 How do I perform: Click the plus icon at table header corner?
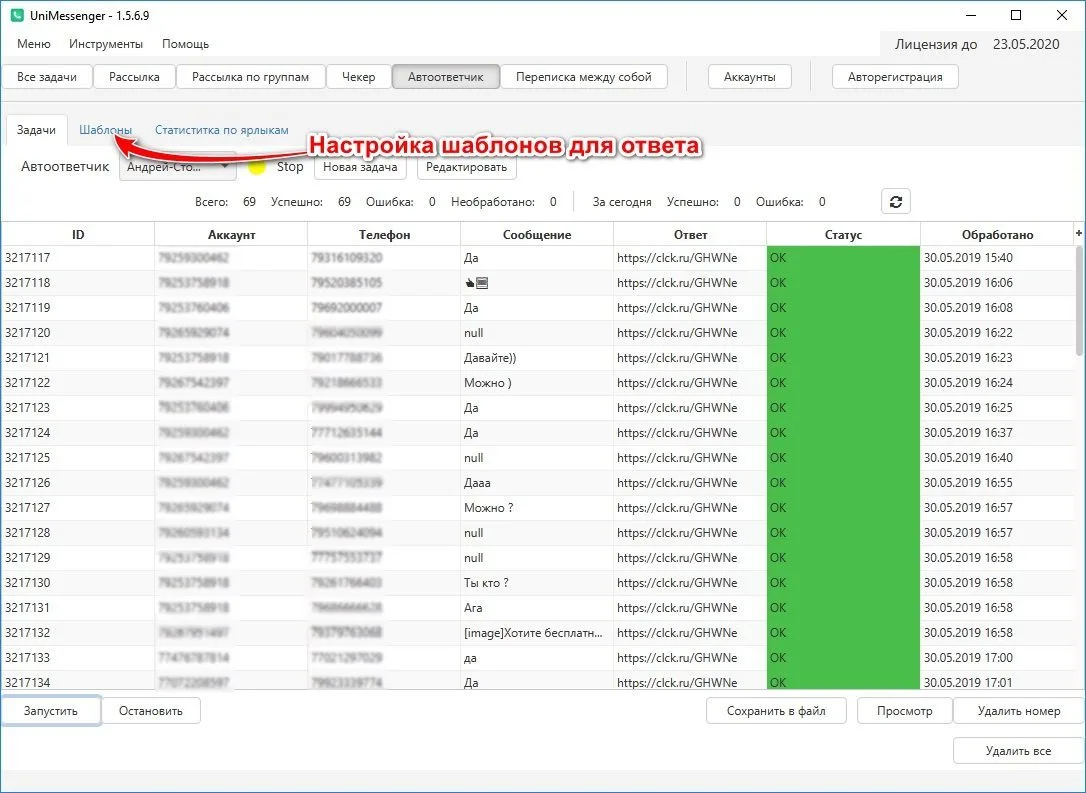(x=1078, y=233)
